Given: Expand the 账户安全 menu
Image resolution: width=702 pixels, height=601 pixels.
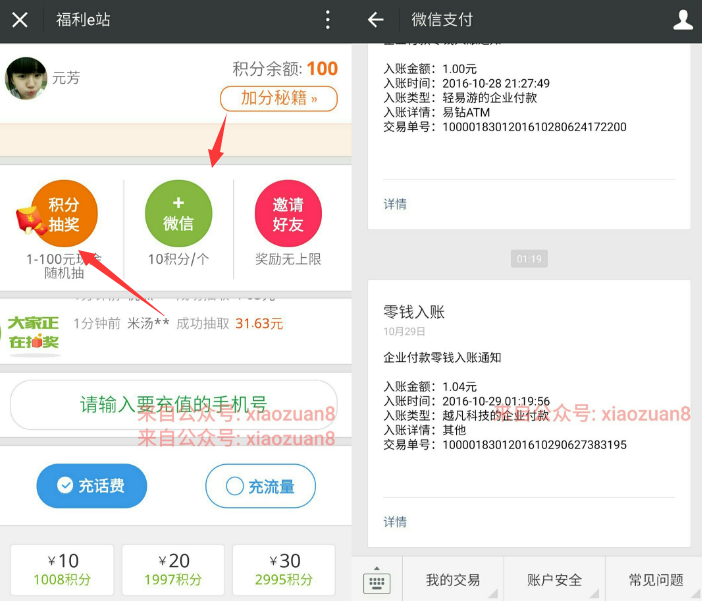Looking at the screenshot, I should click(555, 580).
